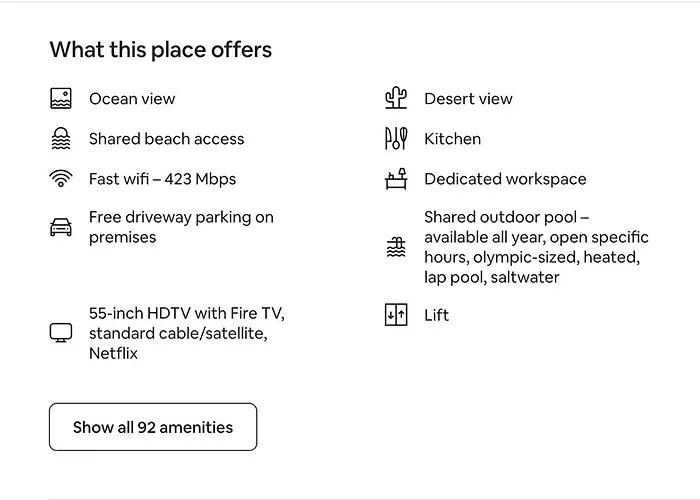Click the Dedicated workspace label
This screenshot has width=700, height=500.
point(505,179)
